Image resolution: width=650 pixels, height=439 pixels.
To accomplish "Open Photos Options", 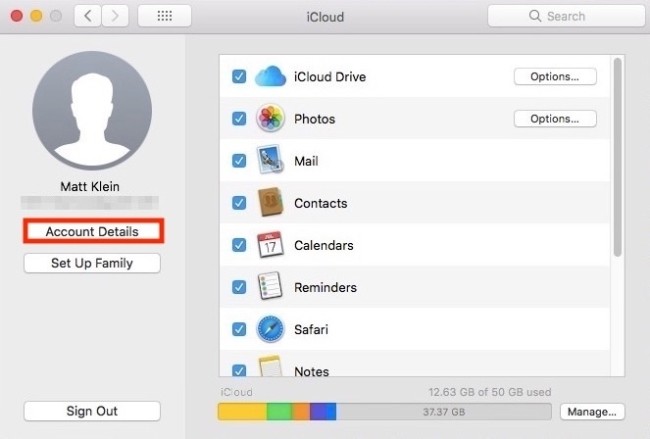I will click(555, 119).
